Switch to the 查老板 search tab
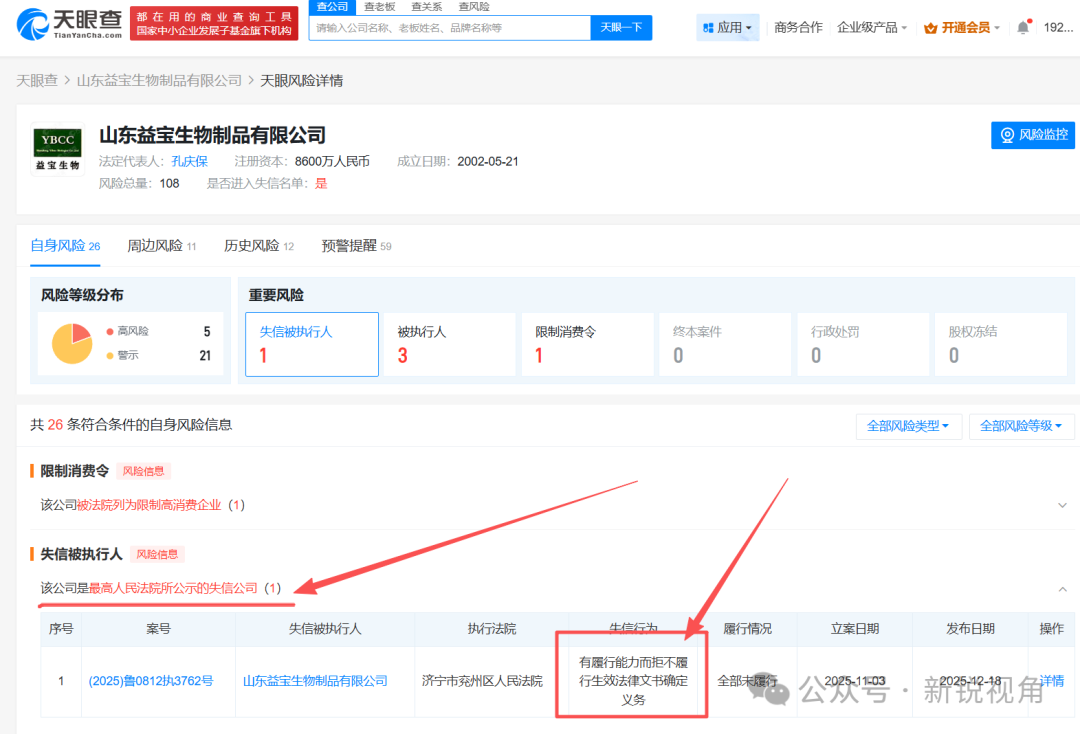 tap(379, 6)
